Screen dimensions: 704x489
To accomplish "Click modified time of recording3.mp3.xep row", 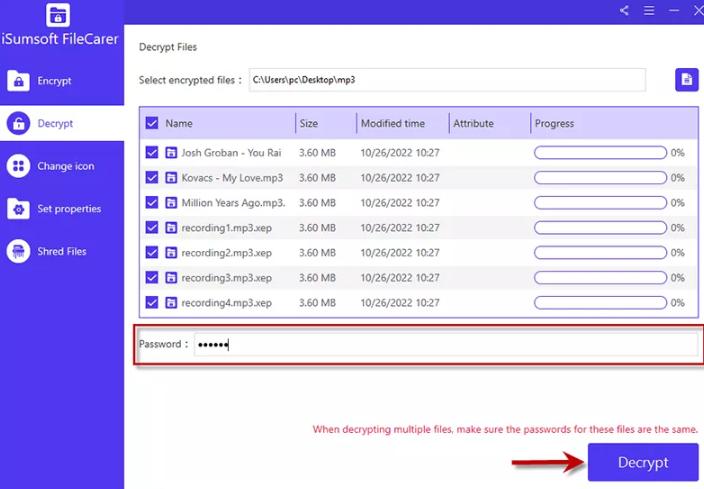I will [x=400, y=278].
